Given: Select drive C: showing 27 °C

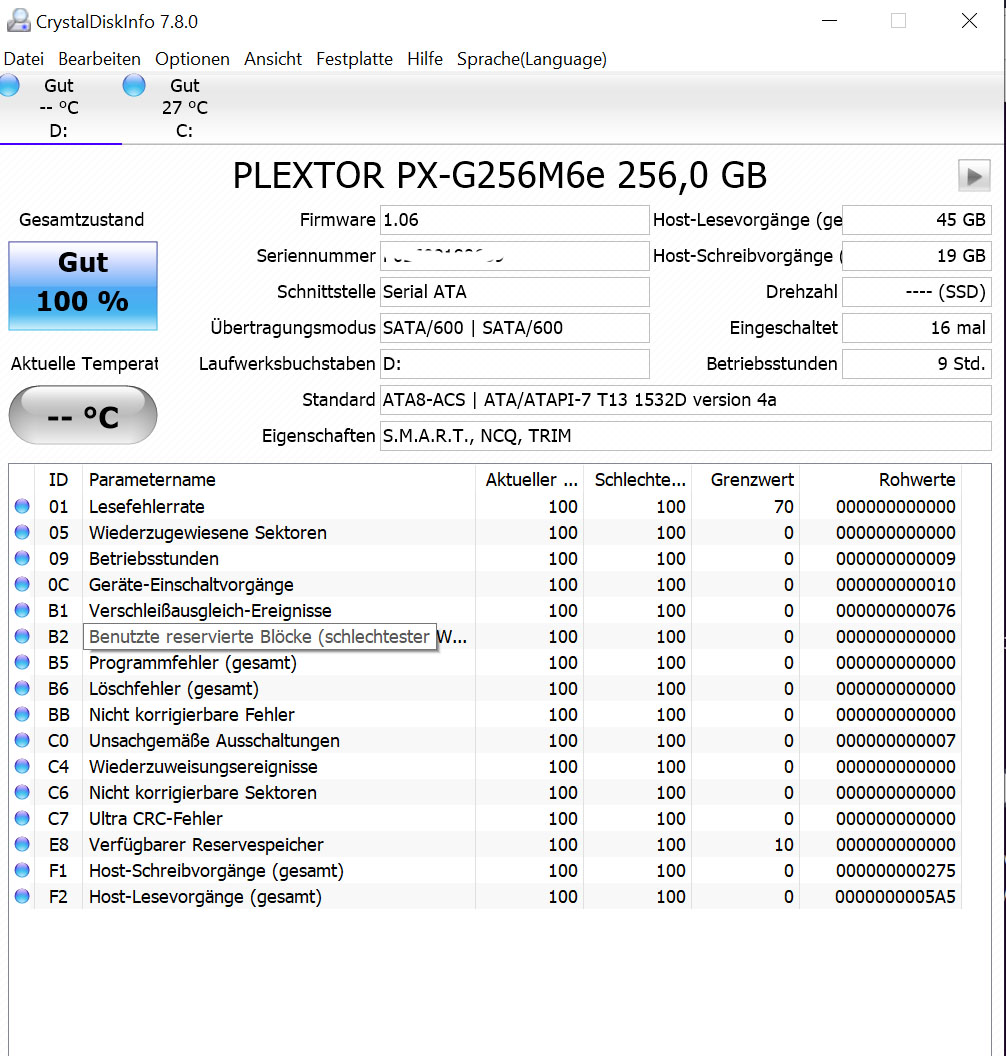Looking at the screenshot, I should pyautogui.click(x=185, y=107).
